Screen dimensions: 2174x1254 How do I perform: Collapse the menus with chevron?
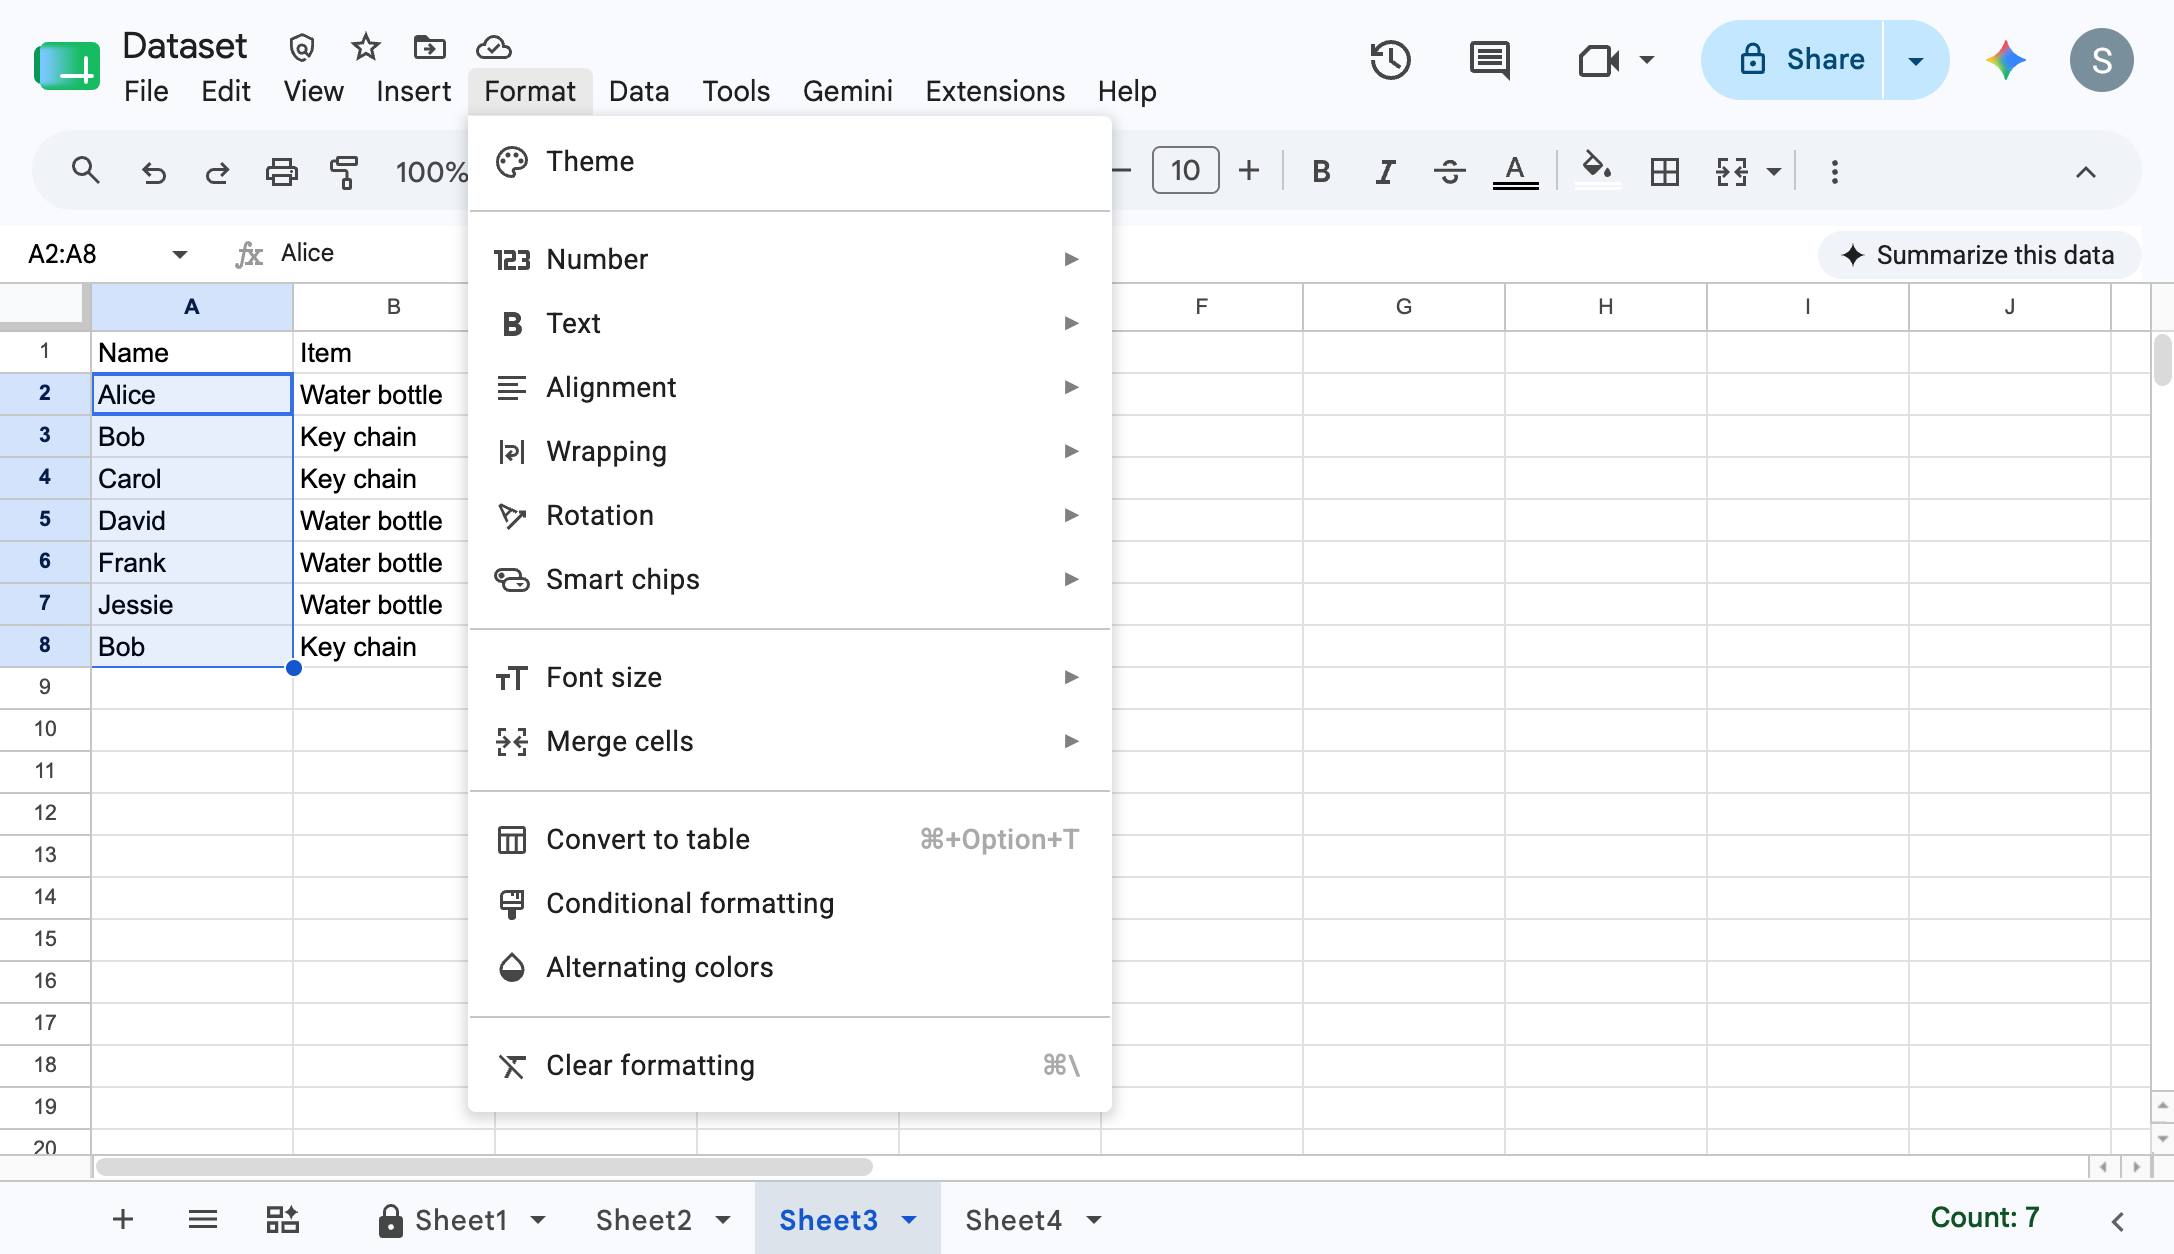(2085, 172)
